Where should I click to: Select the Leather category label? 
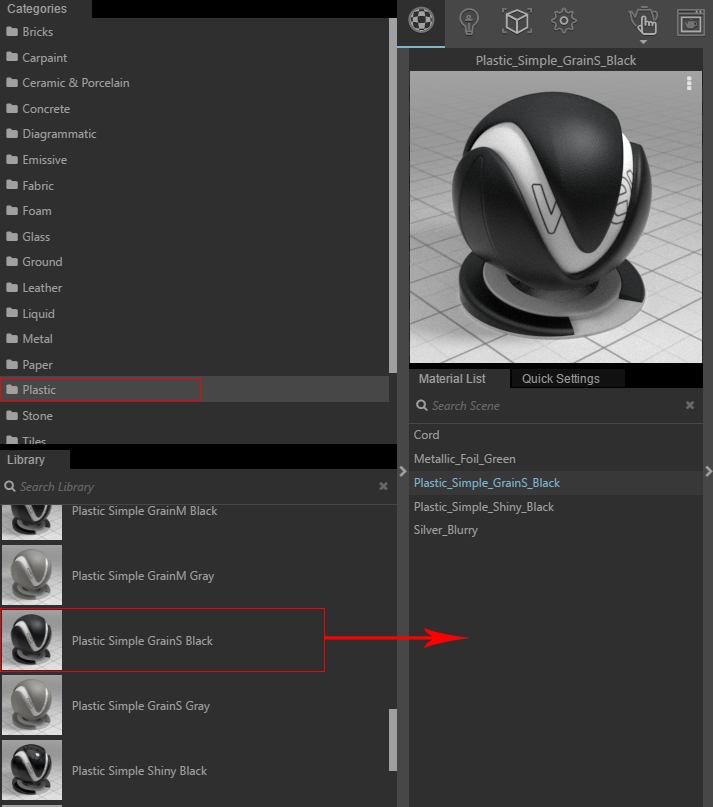42,288
